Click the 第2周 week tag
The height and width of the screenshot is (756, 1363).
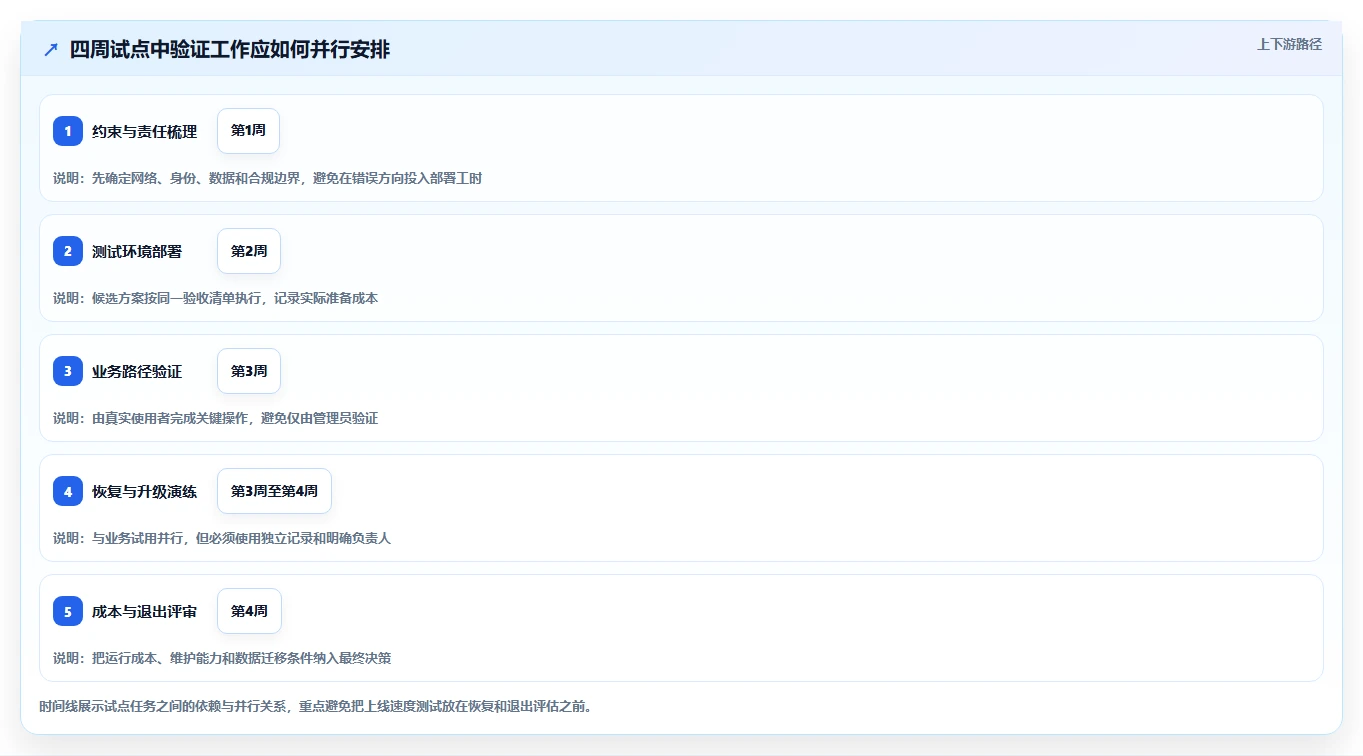[249, 251]
